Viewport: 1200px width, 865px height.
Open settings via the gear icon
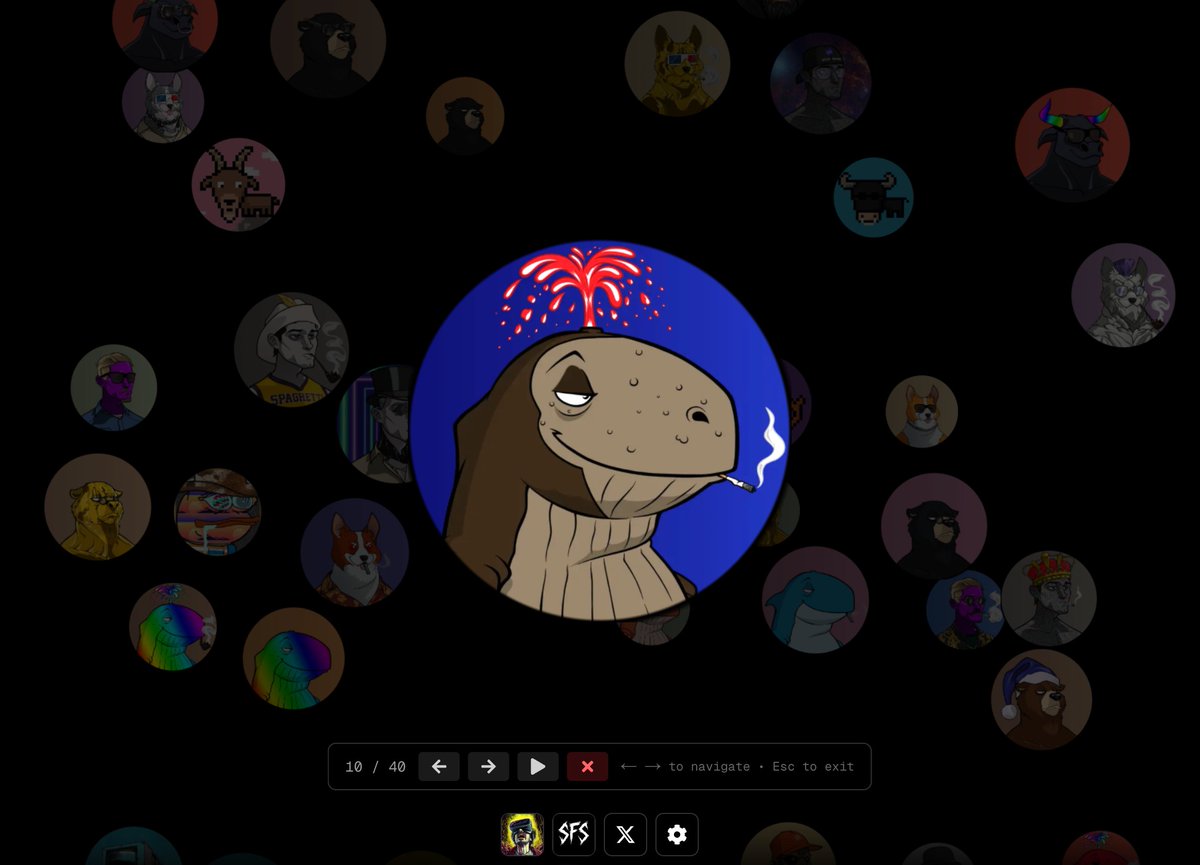pos(677,834)
